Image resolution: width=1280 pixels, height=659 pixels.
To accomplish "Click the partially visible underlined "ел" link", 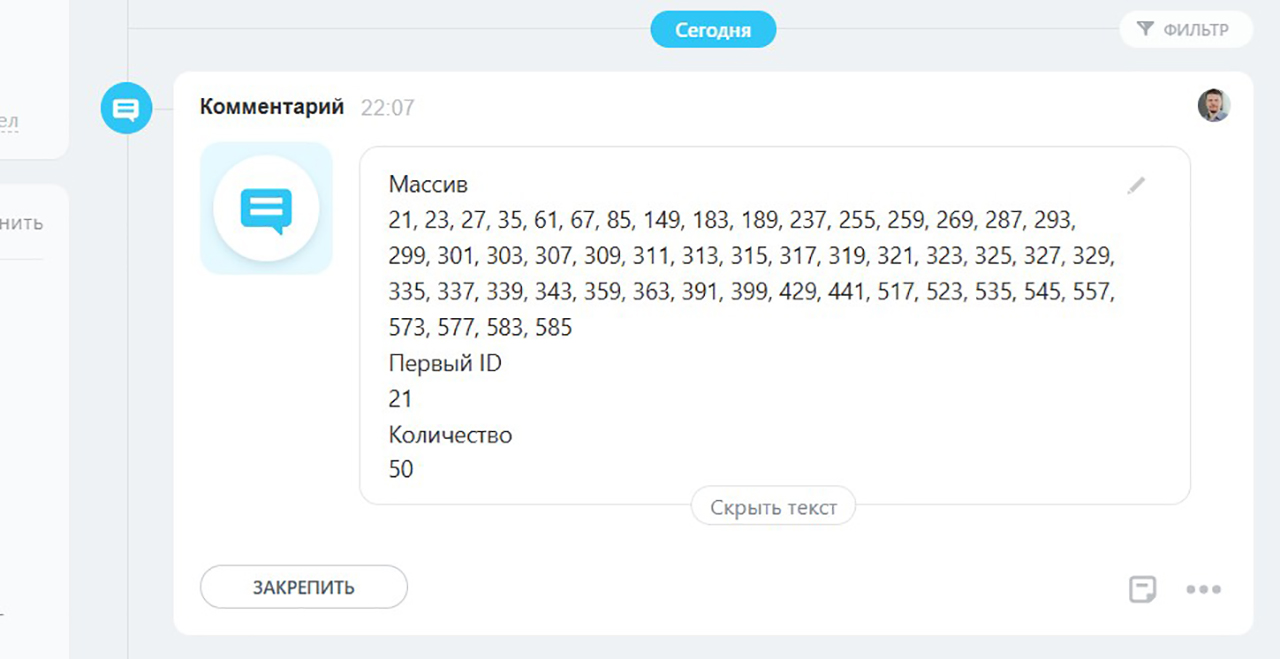I will click(9, 122).
